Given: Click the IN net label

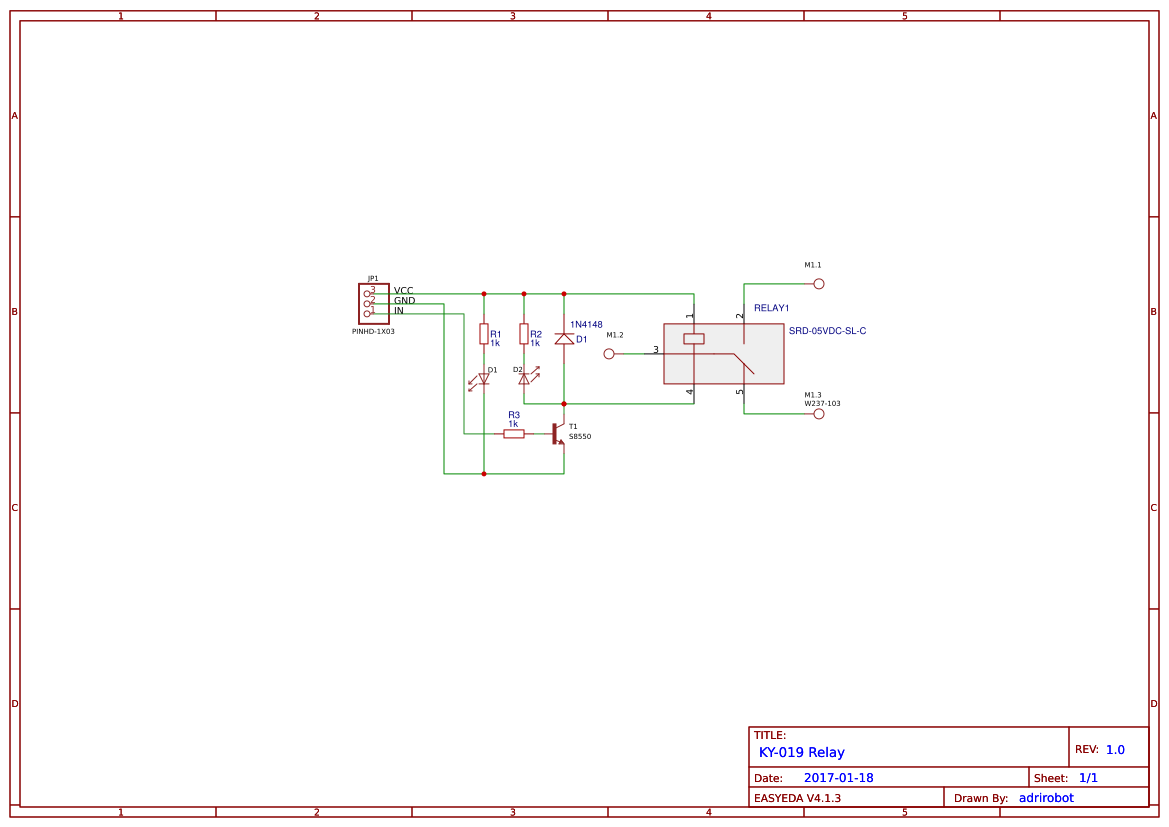Looking at the screenshot, I should [399, 310].
